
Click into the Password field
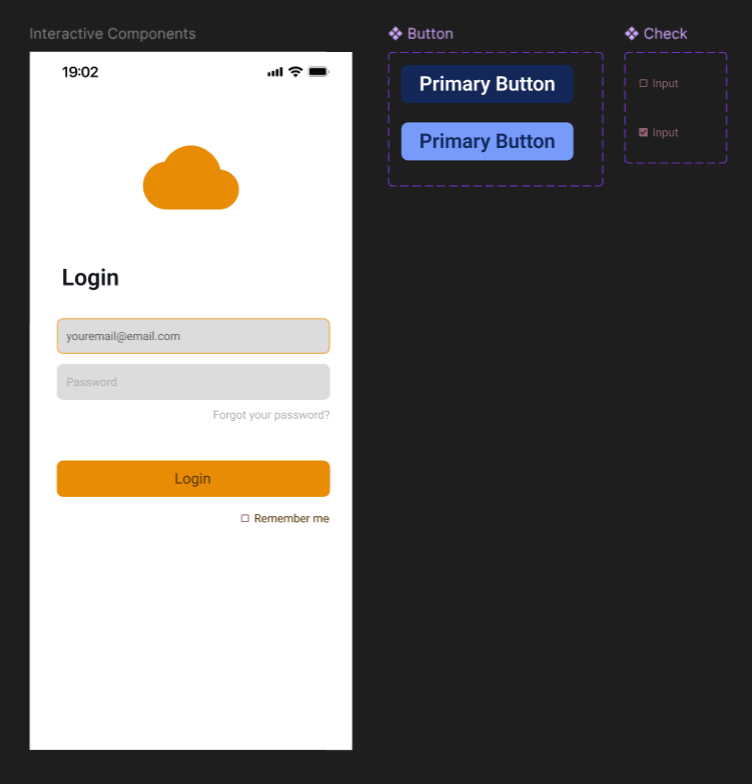[x=193, y=382]
